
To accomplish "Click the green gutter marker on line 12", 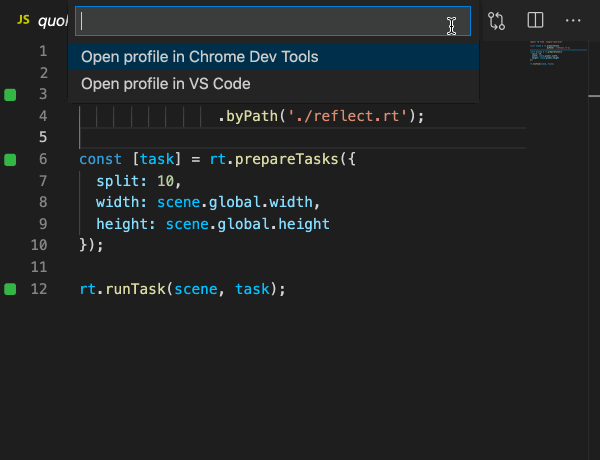I will (x=11, y=289).
